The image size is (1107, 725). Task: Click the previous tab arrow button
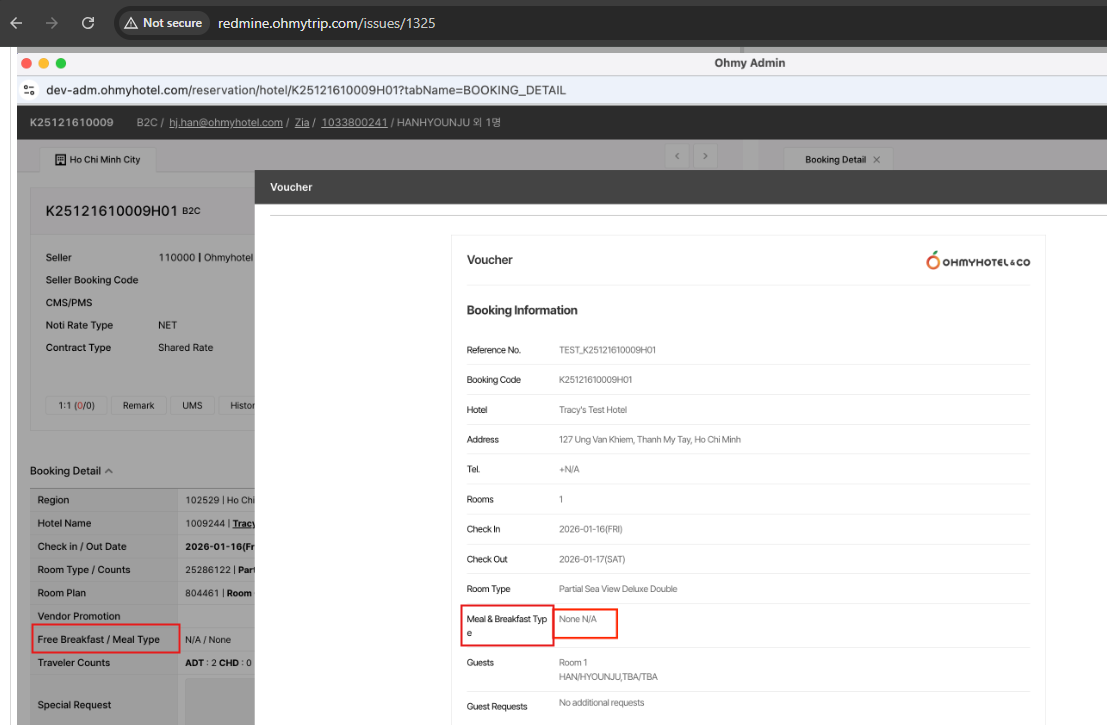click(x=678, y=156)
